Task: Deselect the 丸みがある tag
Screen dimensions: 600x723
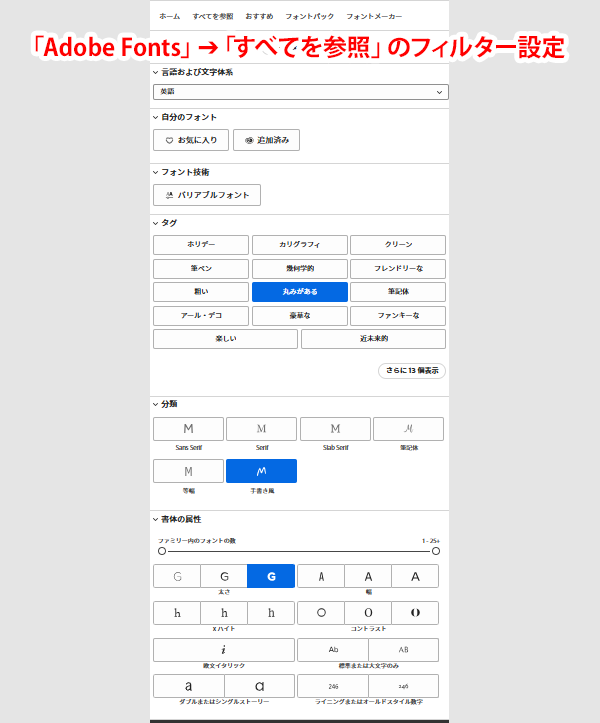Action: point(299,292)
